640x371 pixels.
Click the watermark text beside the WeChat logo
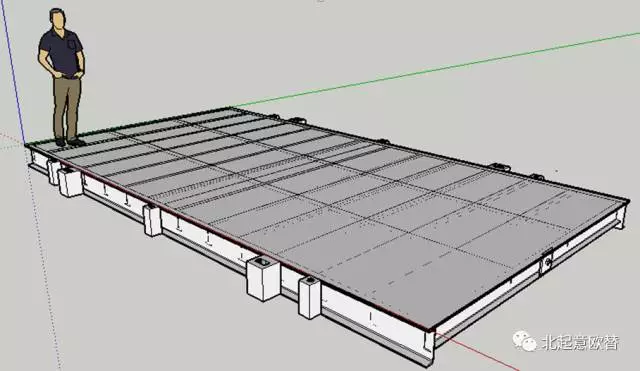point(580,342)
